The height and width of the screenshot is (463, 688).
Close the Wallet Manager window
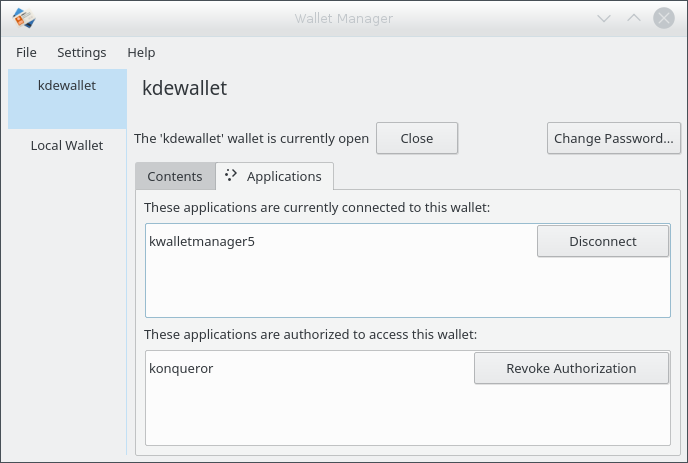[663, 18]
